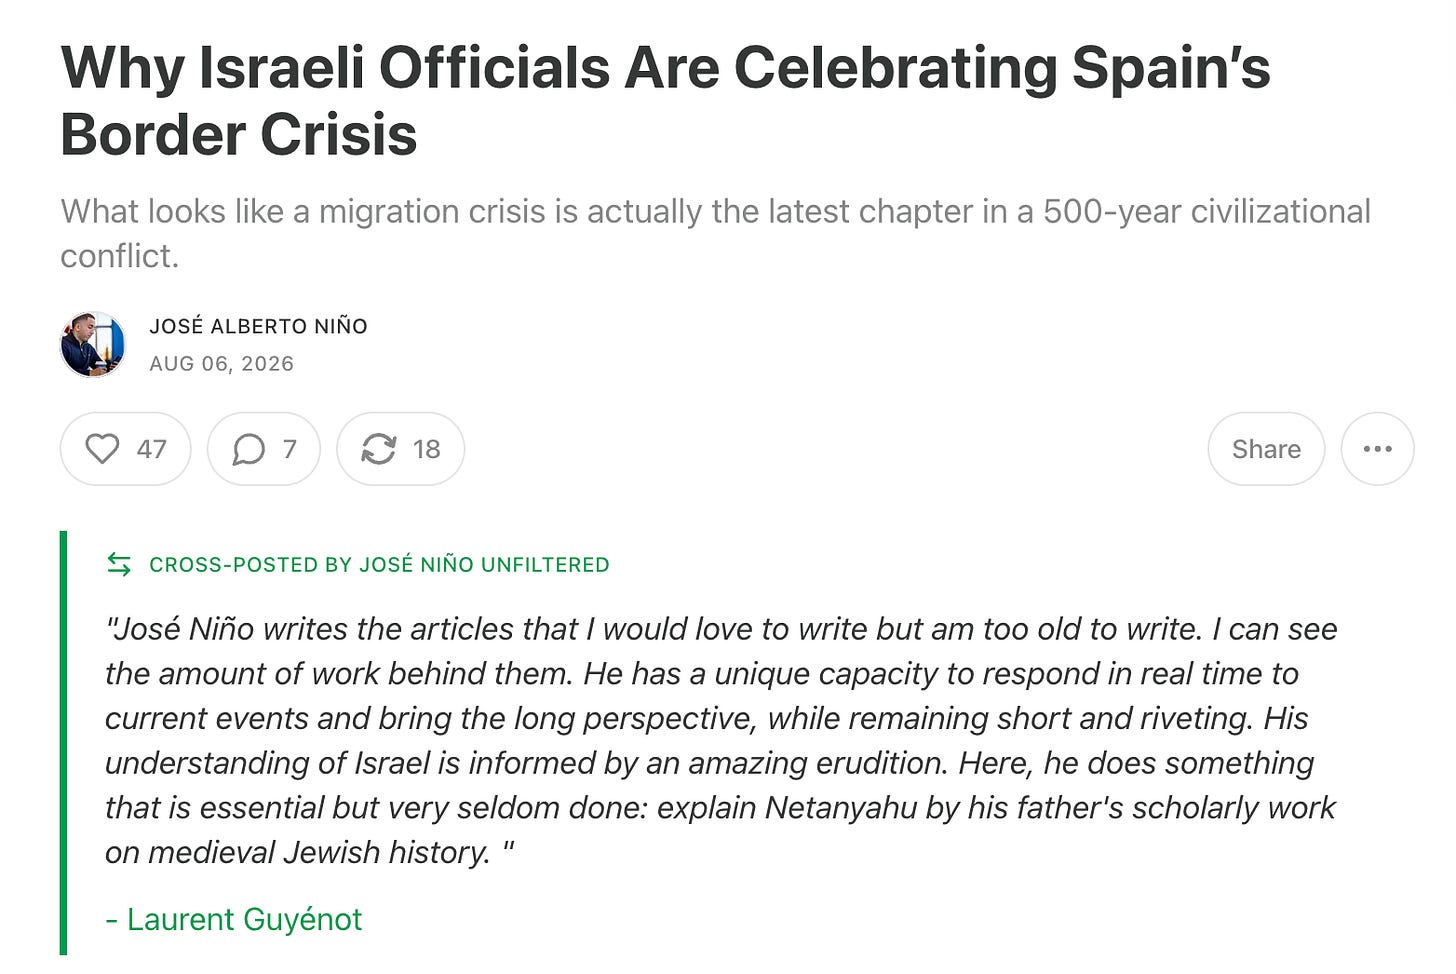Screen dimensions: 1456x974
Task: Click the article headline about Spain's Border Crisis
Action: pos(665,101)
